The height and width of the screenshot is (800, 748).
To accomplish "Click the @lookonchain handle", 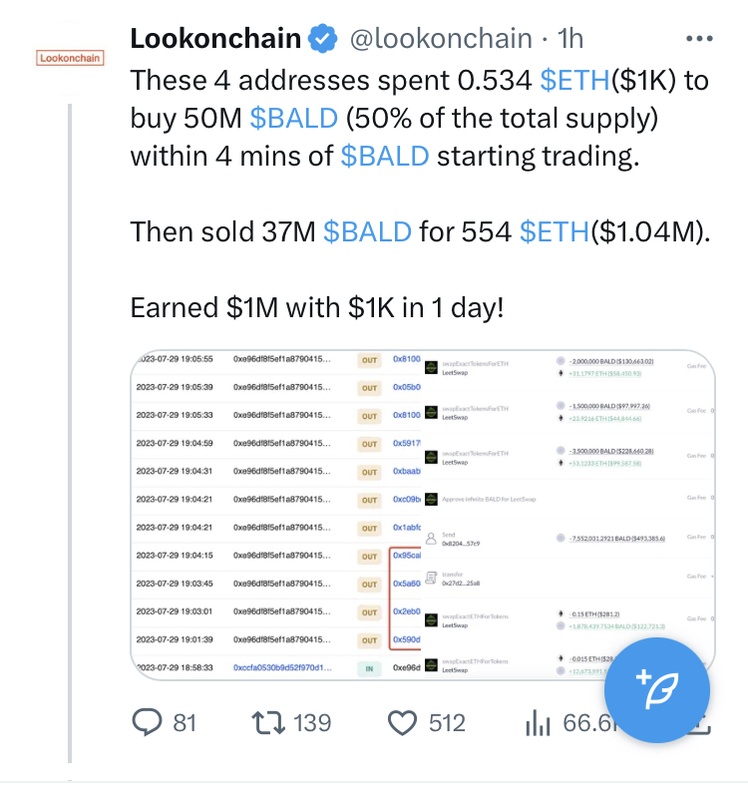I will tap(439, 40).
